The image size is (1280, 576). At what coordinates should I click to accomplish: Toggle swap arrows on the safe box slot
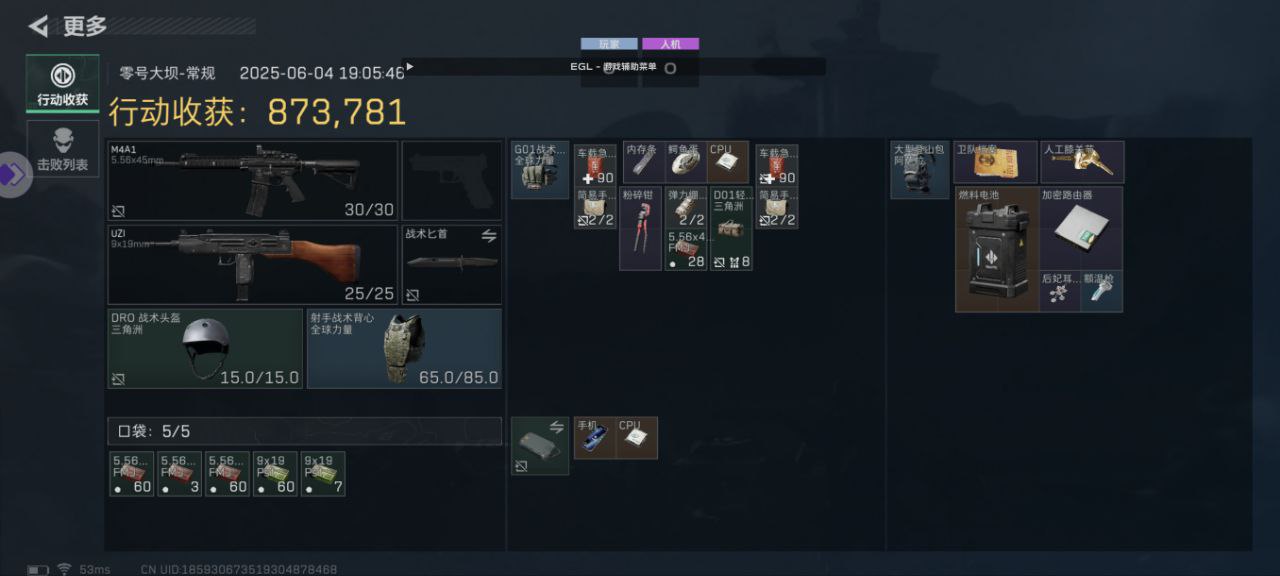557,427
